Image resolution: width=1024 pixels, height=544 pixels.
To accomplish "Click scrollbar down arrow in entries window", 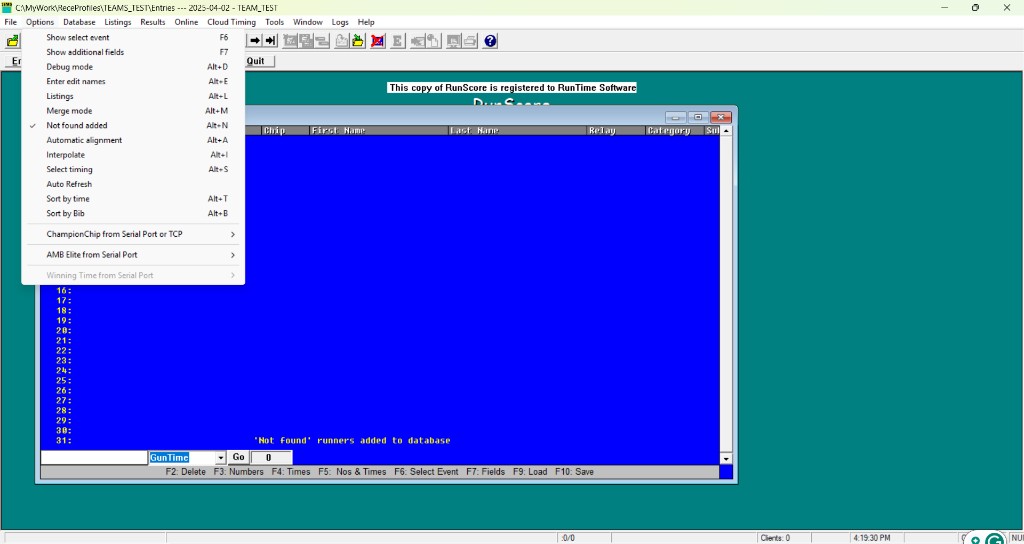I will tap(726, 459).
